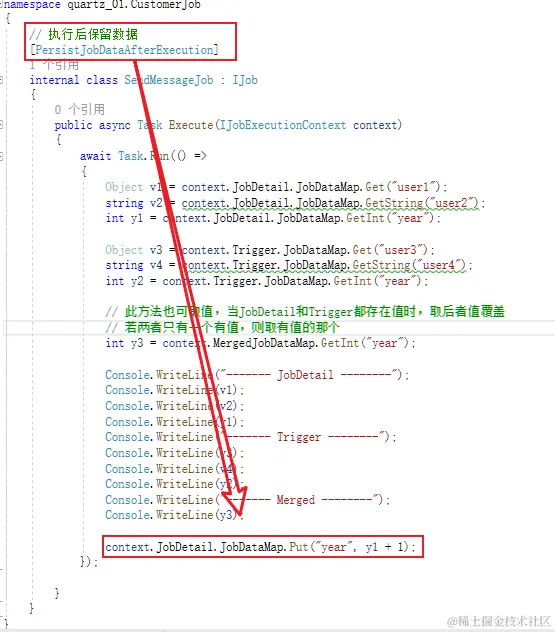Click the IJobExecutionContext parameter type
This screenshot has height=632, width=555.
tap(283, 125)
